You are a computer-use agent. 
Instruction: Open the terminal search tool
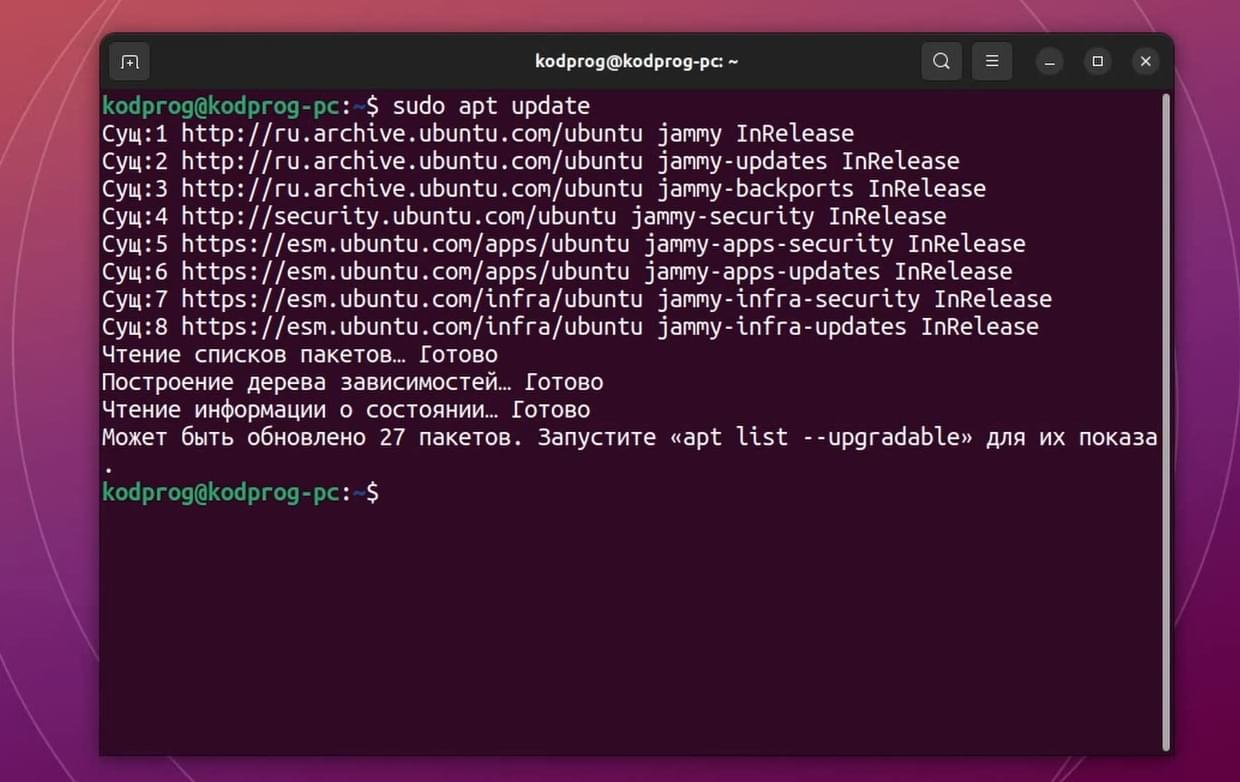[x=941, y=62]
